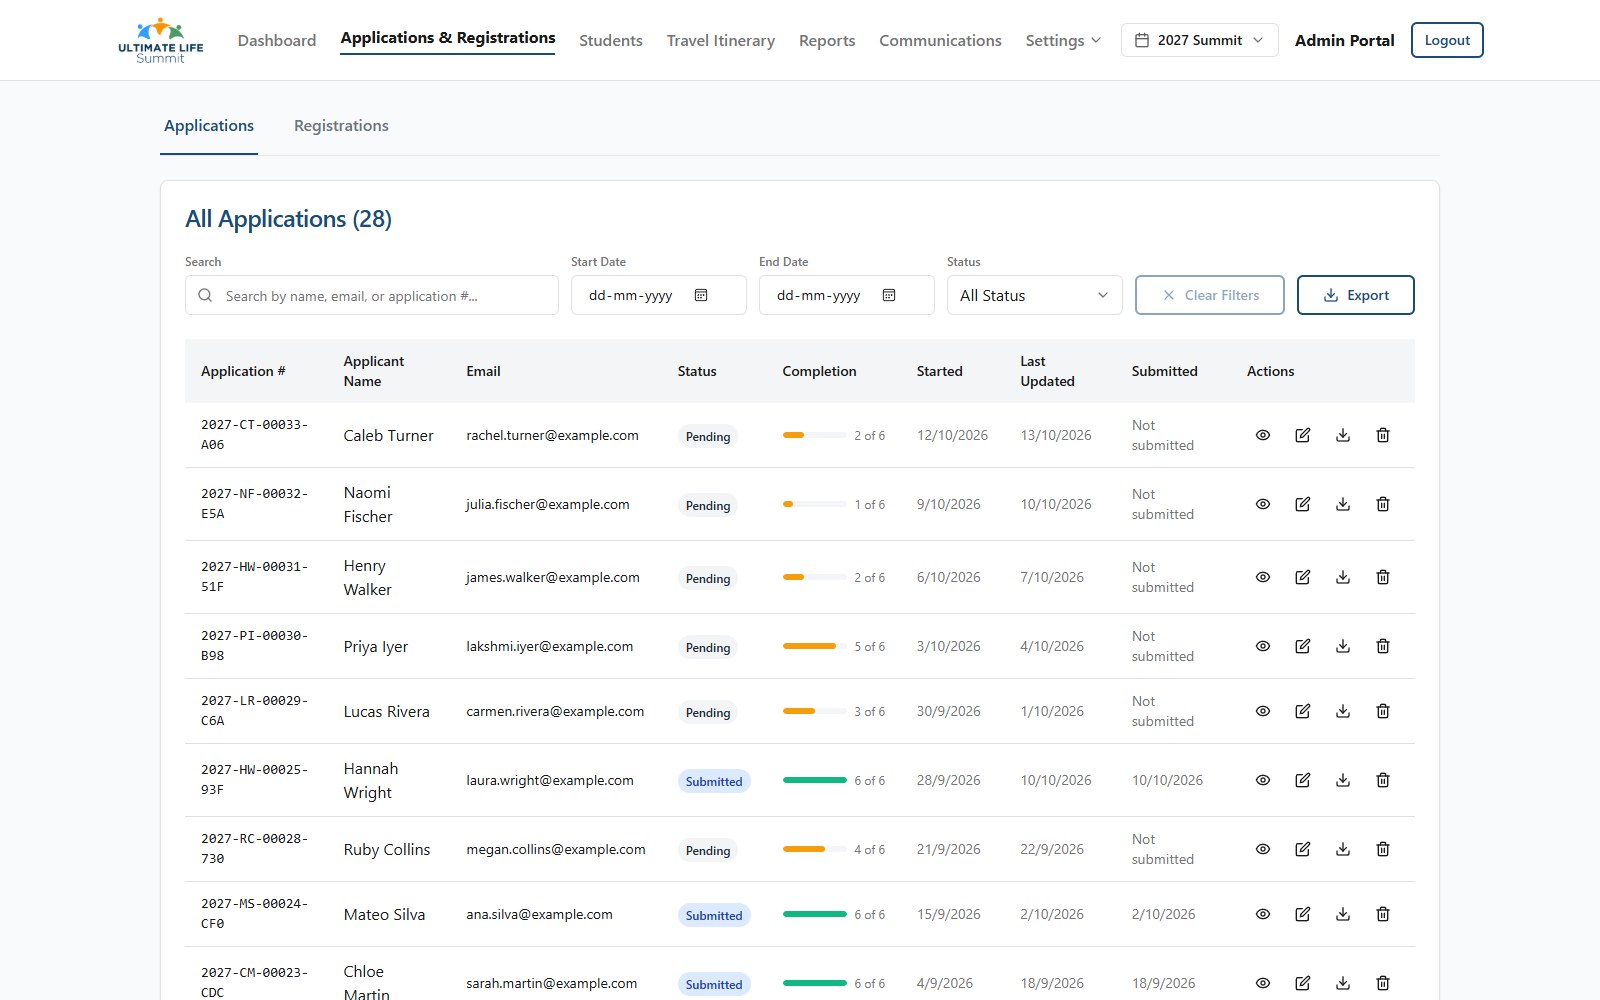Viewport: 1600px width, 1000px height.
Task: Open Applications & Registrations nav item
Action: coord(448,38)
